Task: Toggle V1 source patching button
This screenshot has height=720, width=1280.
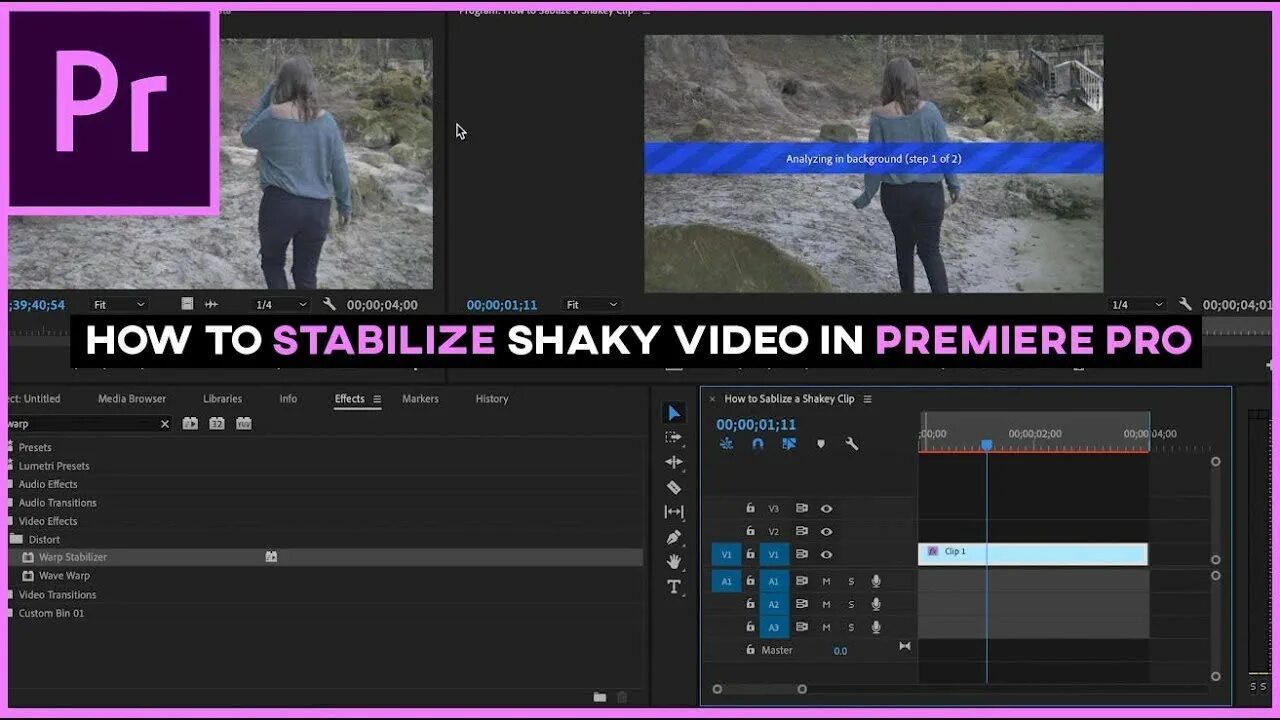Action: pos(726,554)
